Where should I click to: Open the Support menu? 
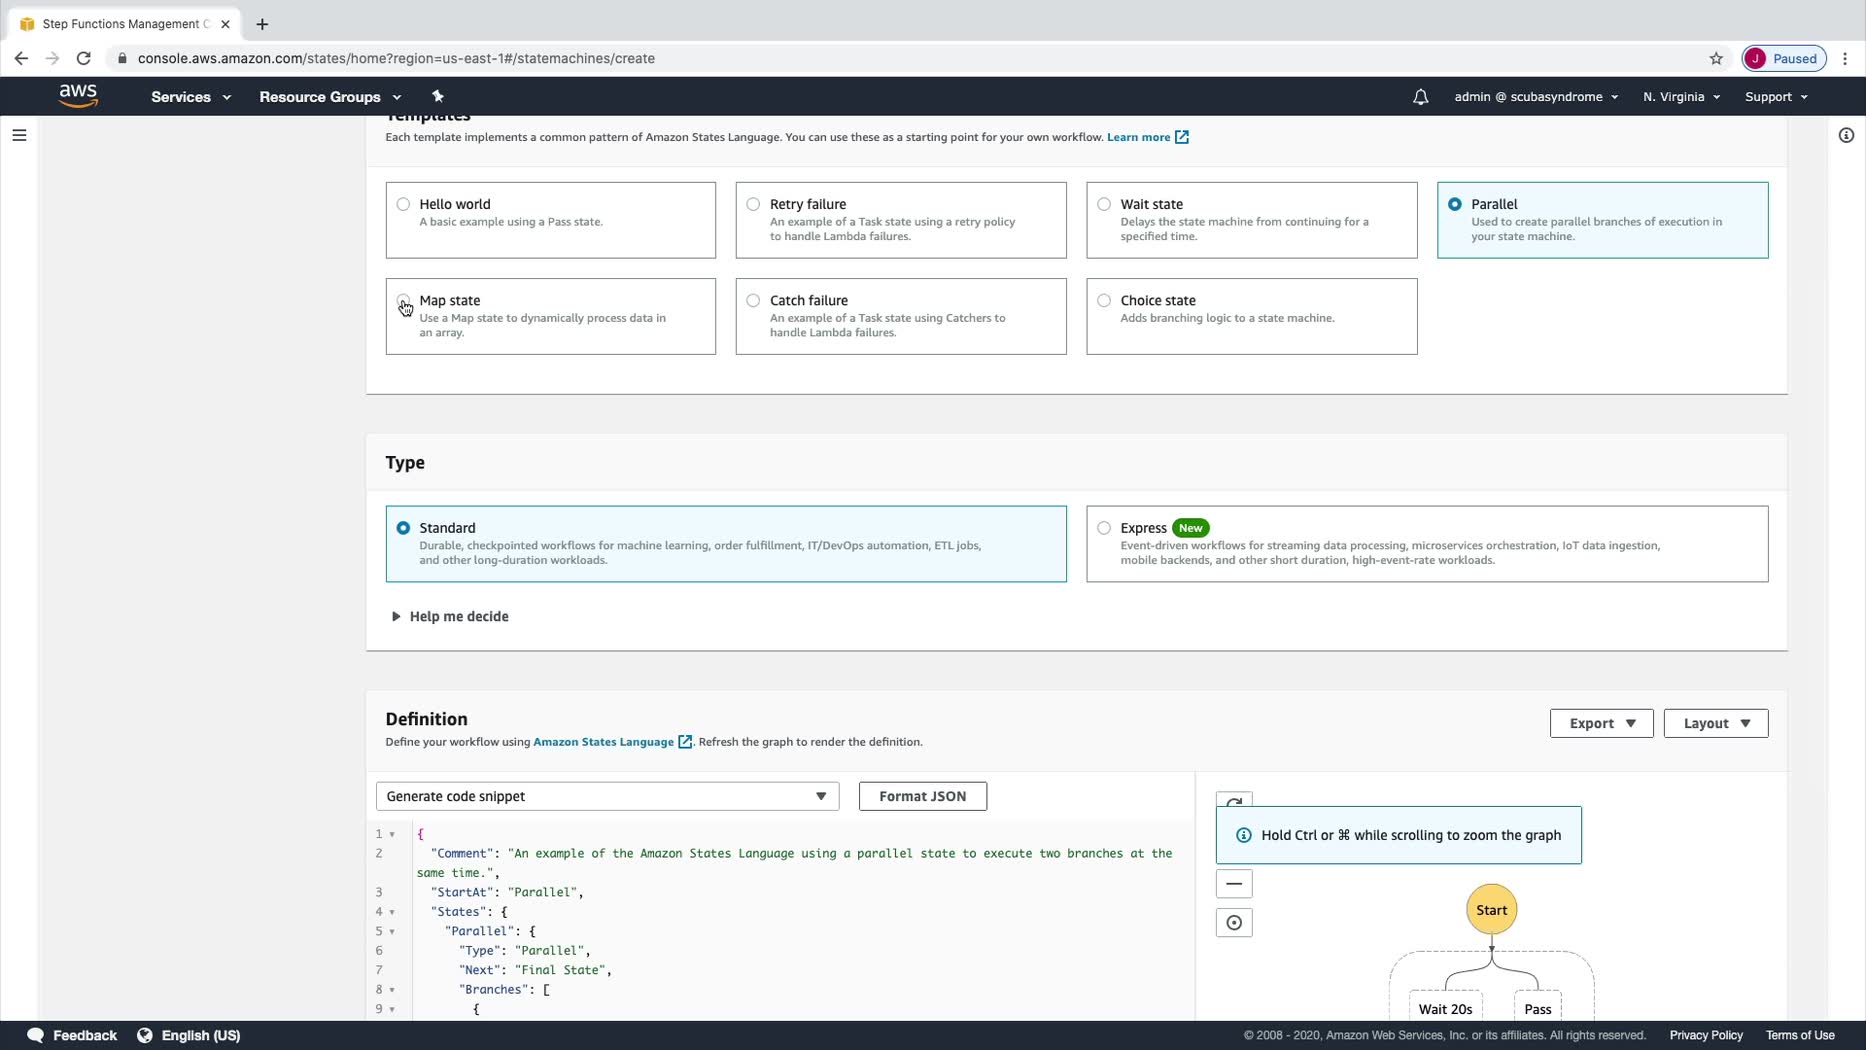pyautogui.click(x=1776, y=97)
